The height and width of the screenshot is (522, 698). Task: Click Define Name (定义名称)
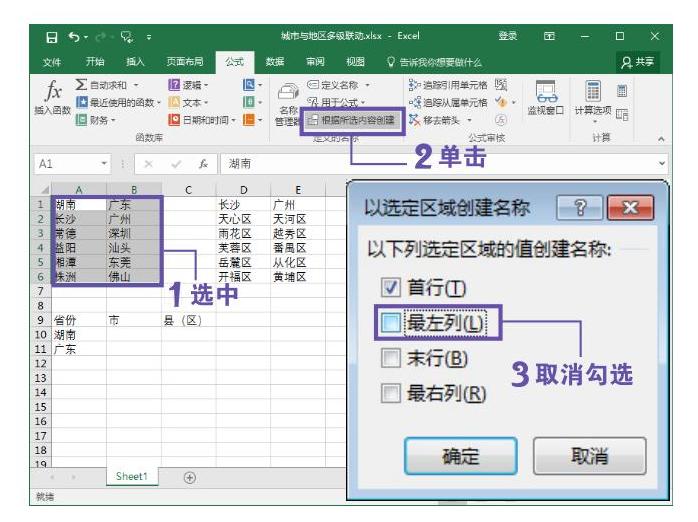333,85
